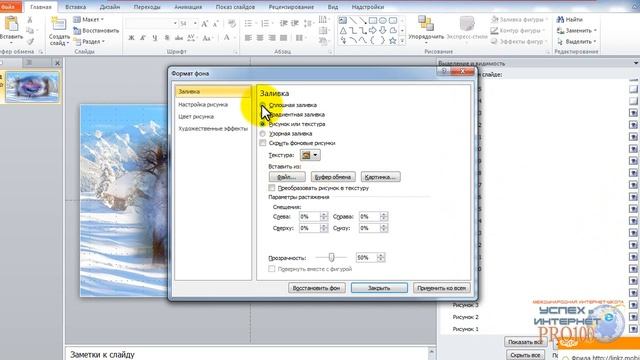Select the Сплошная заливка radio option

[x=263, y=105]
